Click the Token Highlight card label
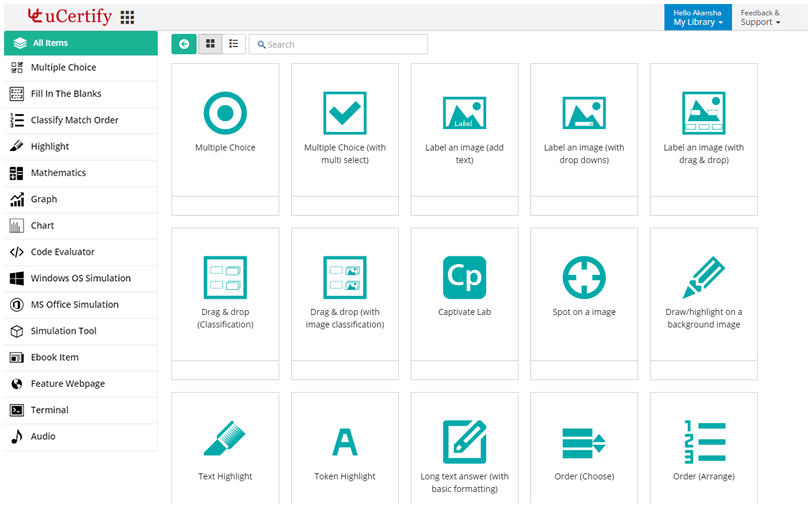This screenshot has width=810, height=510. point(345,476)
